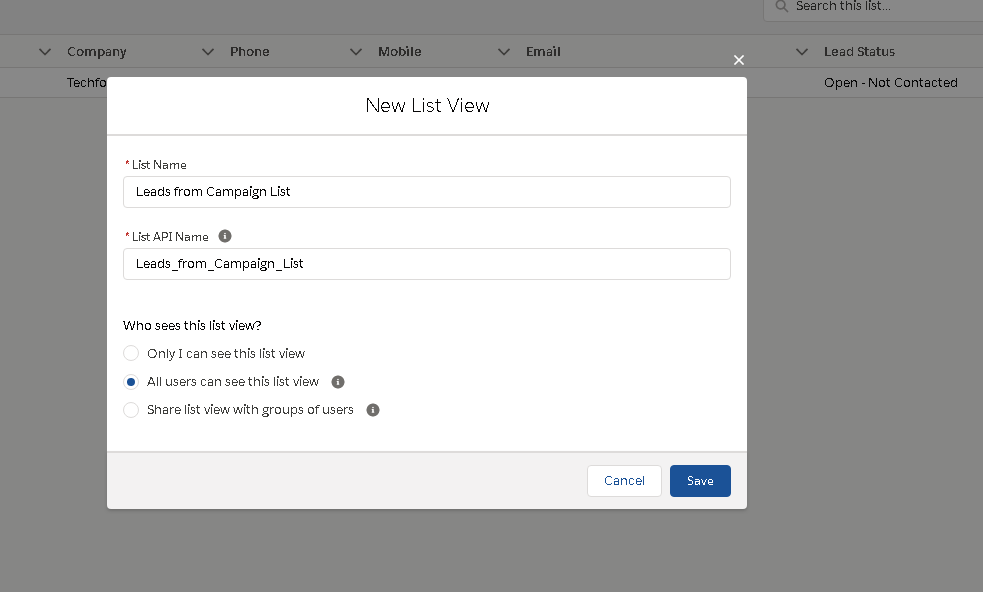Image resolution: width=983 pixels, height=592 pixels.
Task: Cancel the New List View dialog
Action: 624,481
